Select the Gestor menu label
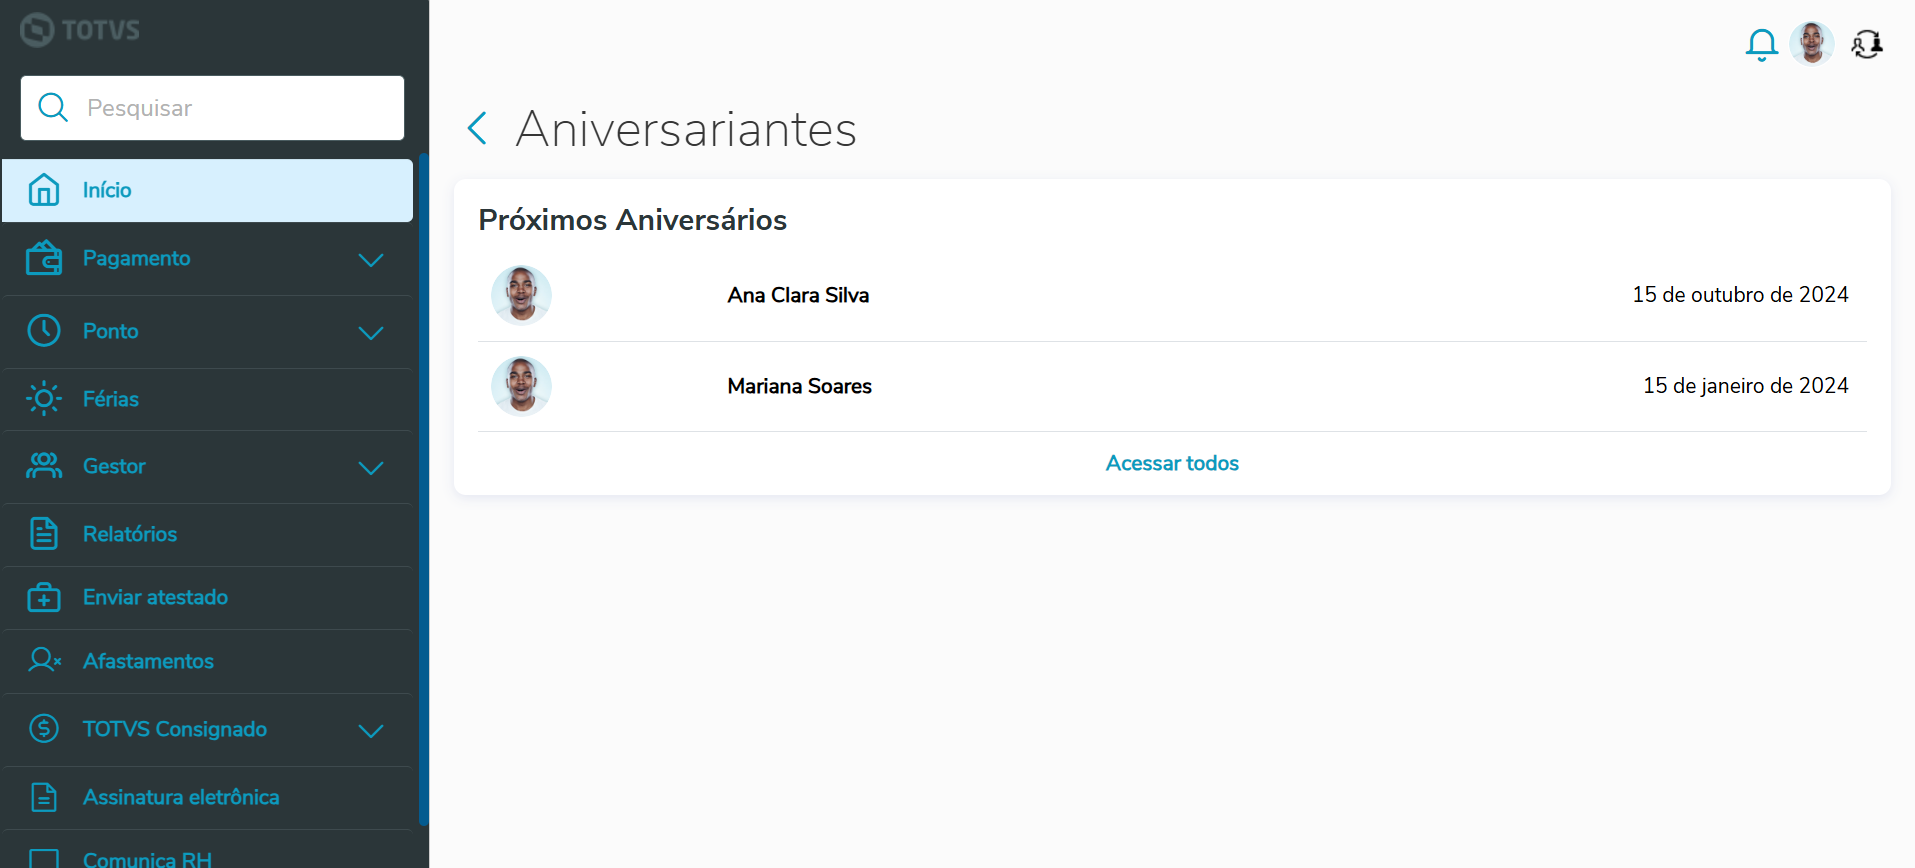Screen dimensions: 1915x868 (114, 466)
